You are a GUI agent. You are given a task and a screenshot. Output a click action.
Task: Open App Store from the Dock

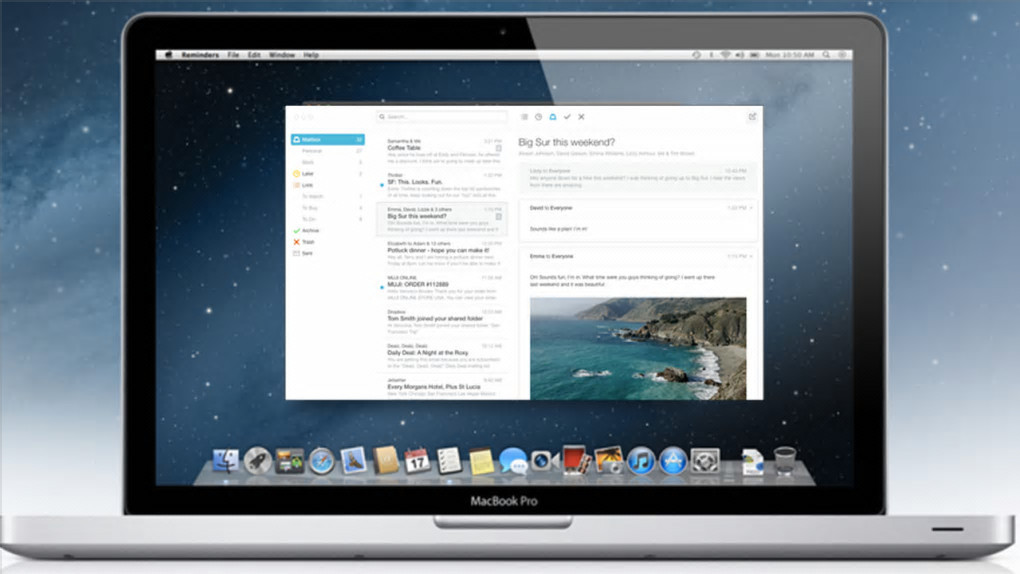point(673,461)
